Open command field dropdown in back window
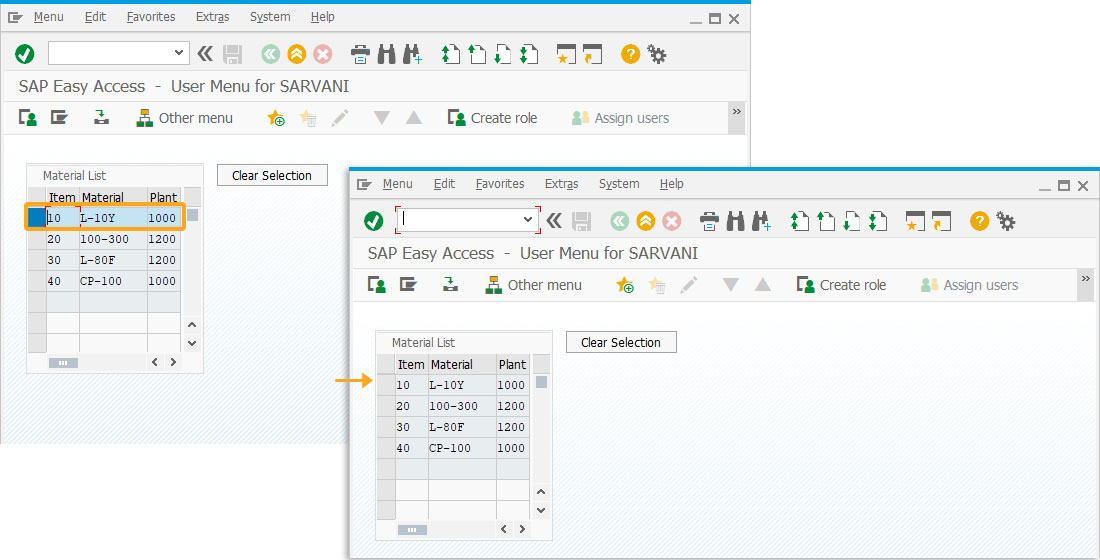The height and width of the screenshot is (560, 1100). click(179, 53)
